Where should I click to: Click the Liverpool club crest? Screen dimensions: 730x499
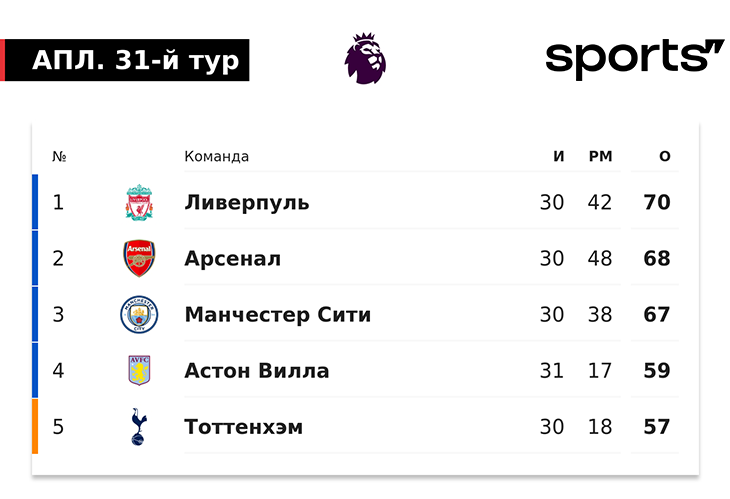pyautogui.click(x=138, y=202)
